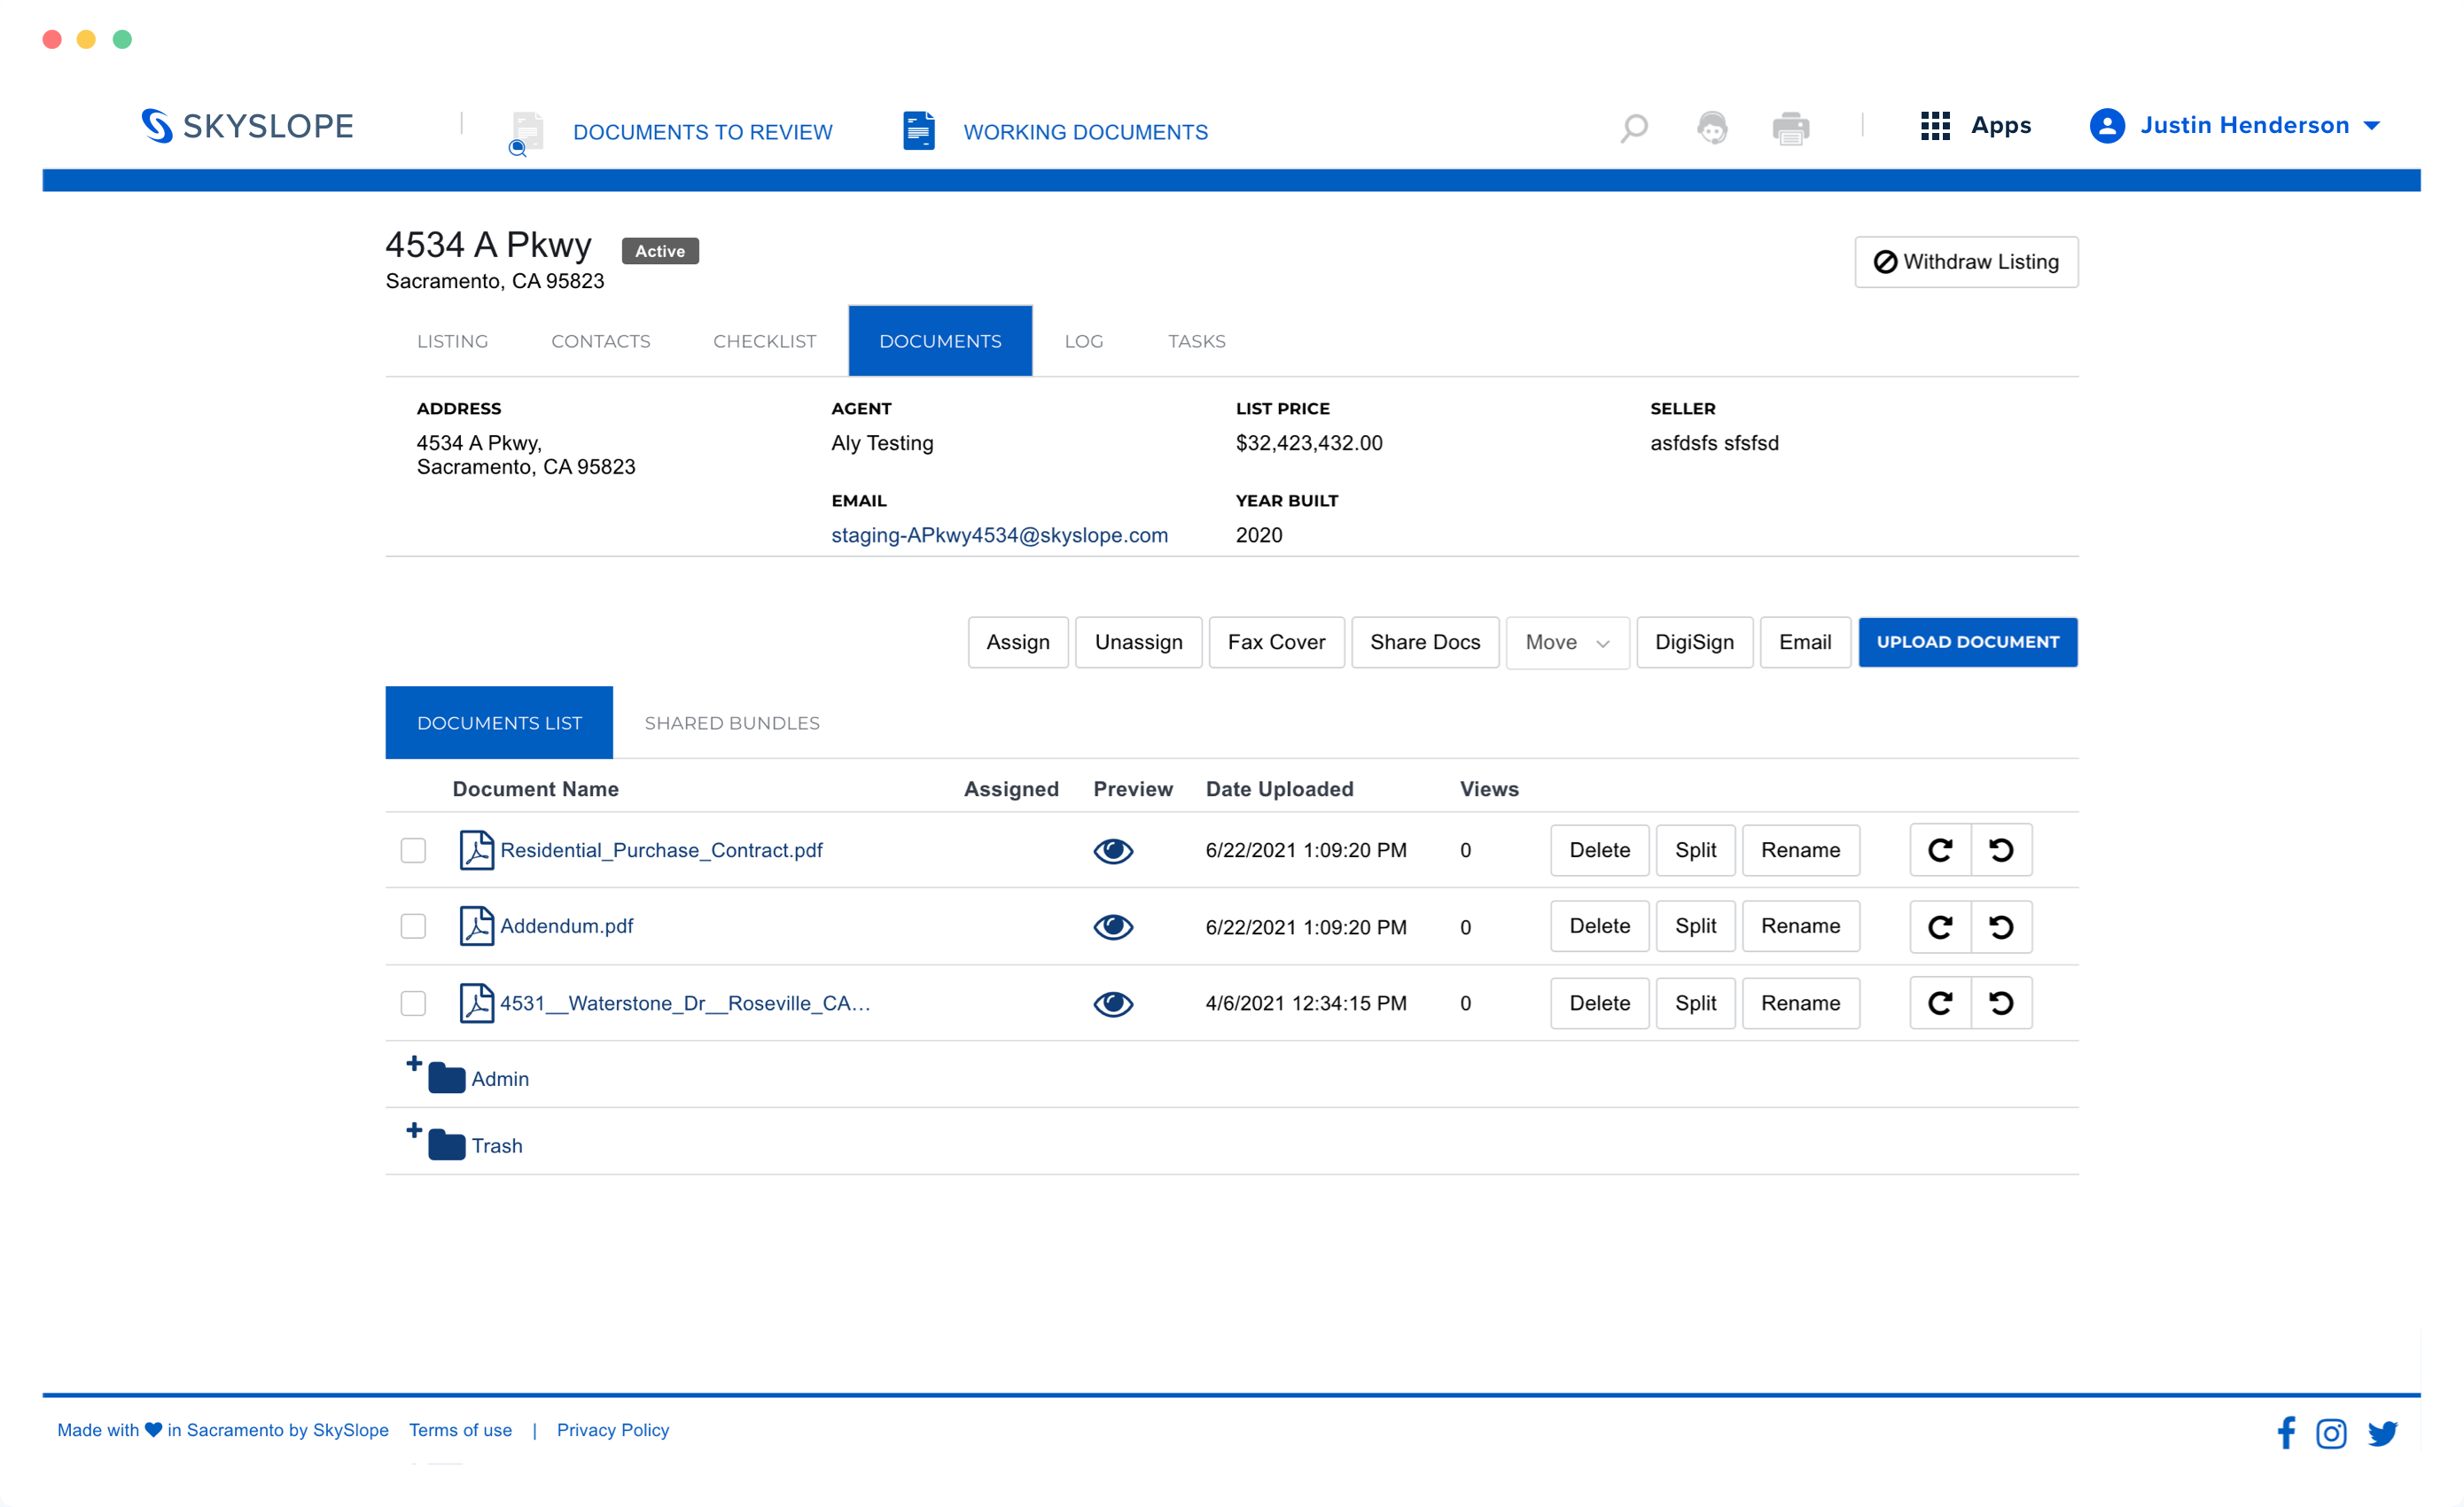
Task: Open the staging-APkwy4534 email link
Action: (999, 535)
